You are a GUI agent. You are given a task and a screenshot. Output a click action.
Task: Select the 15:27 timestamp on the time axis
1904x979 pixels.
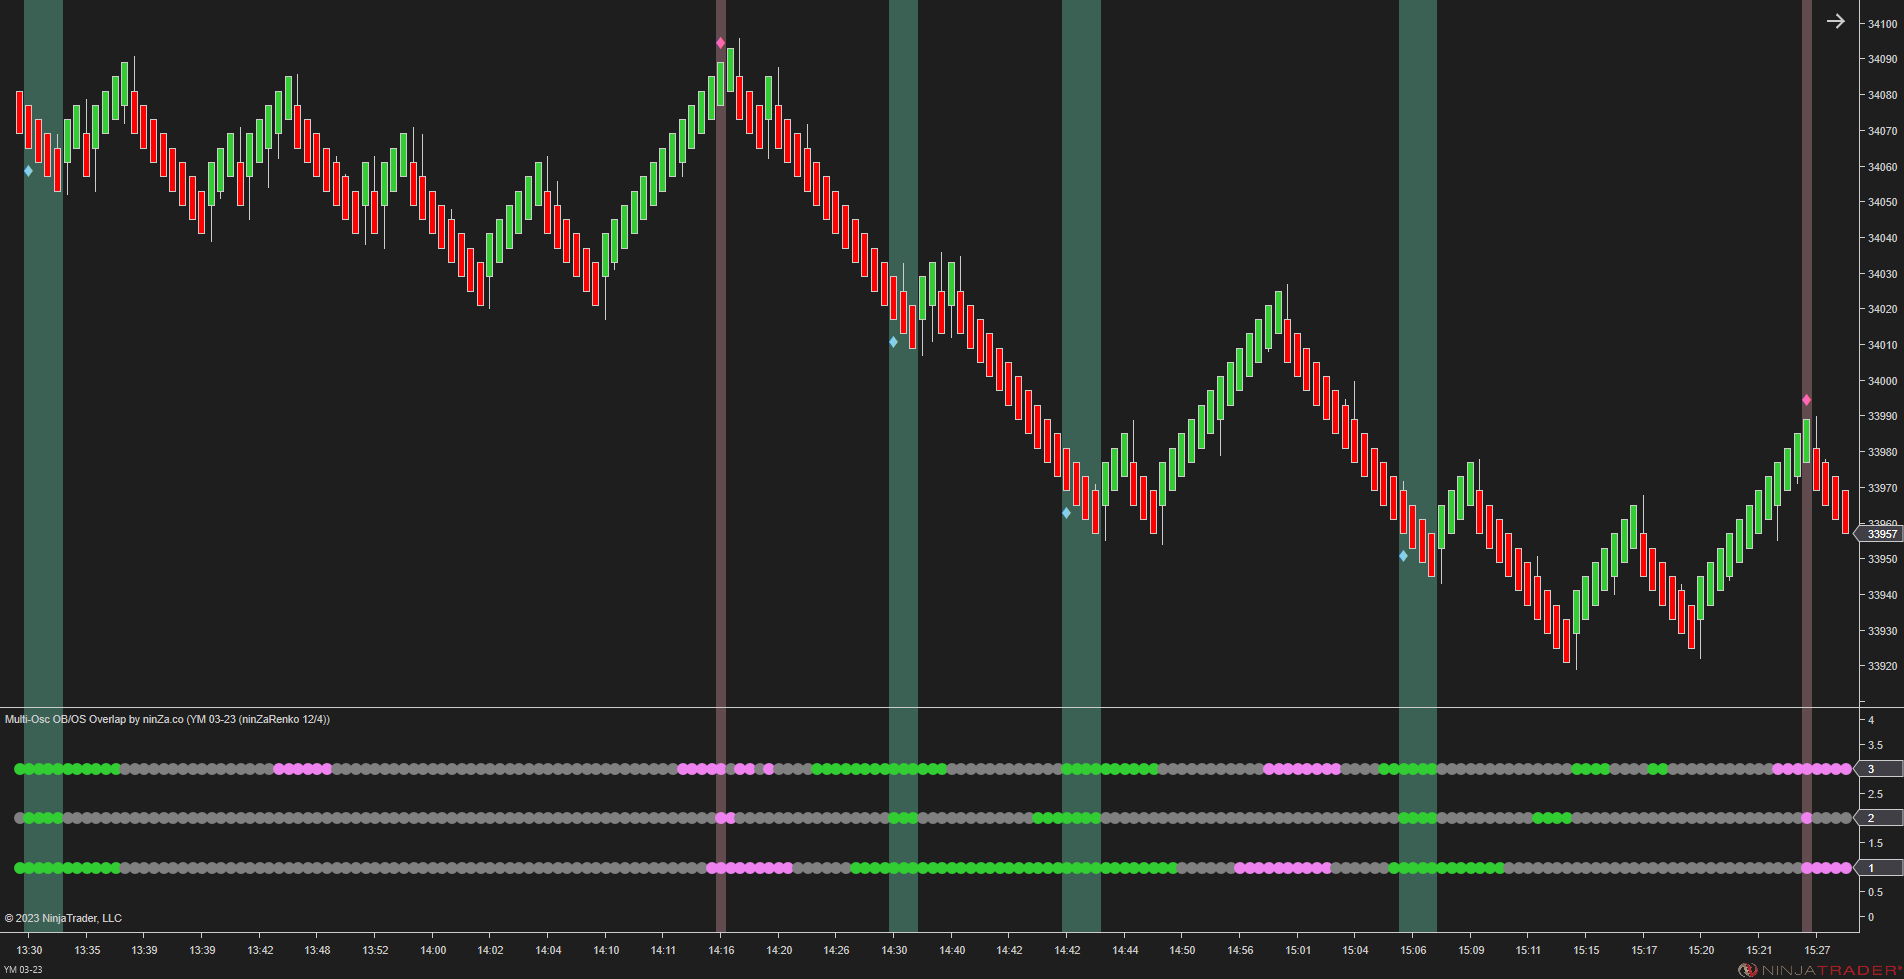[1816, 950]
